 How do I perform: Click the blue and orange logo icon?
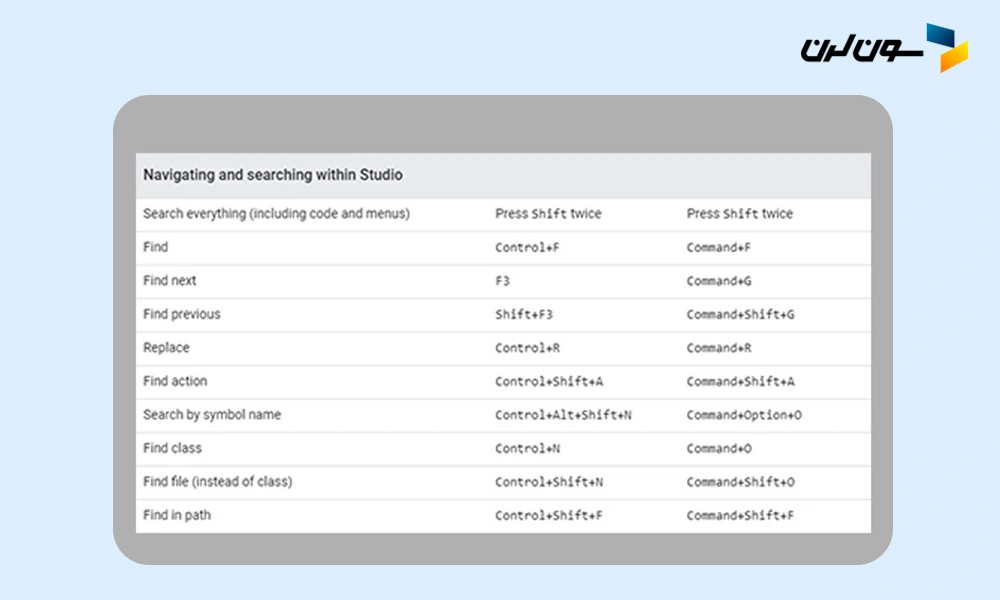(x=946, y=47)
